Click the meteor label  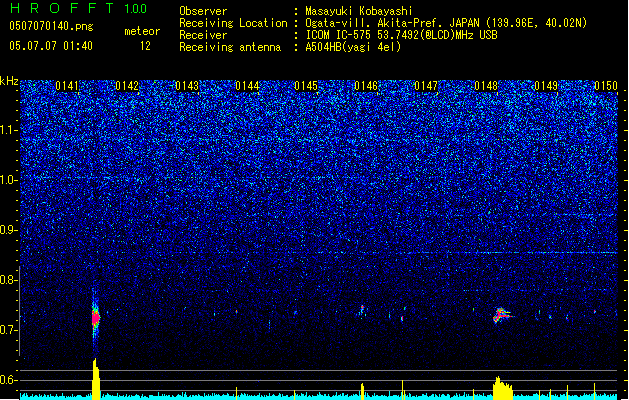point(142,31)
